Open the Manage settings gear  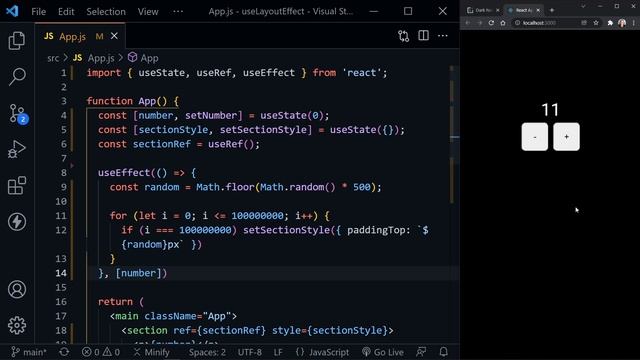coord(17,325)
